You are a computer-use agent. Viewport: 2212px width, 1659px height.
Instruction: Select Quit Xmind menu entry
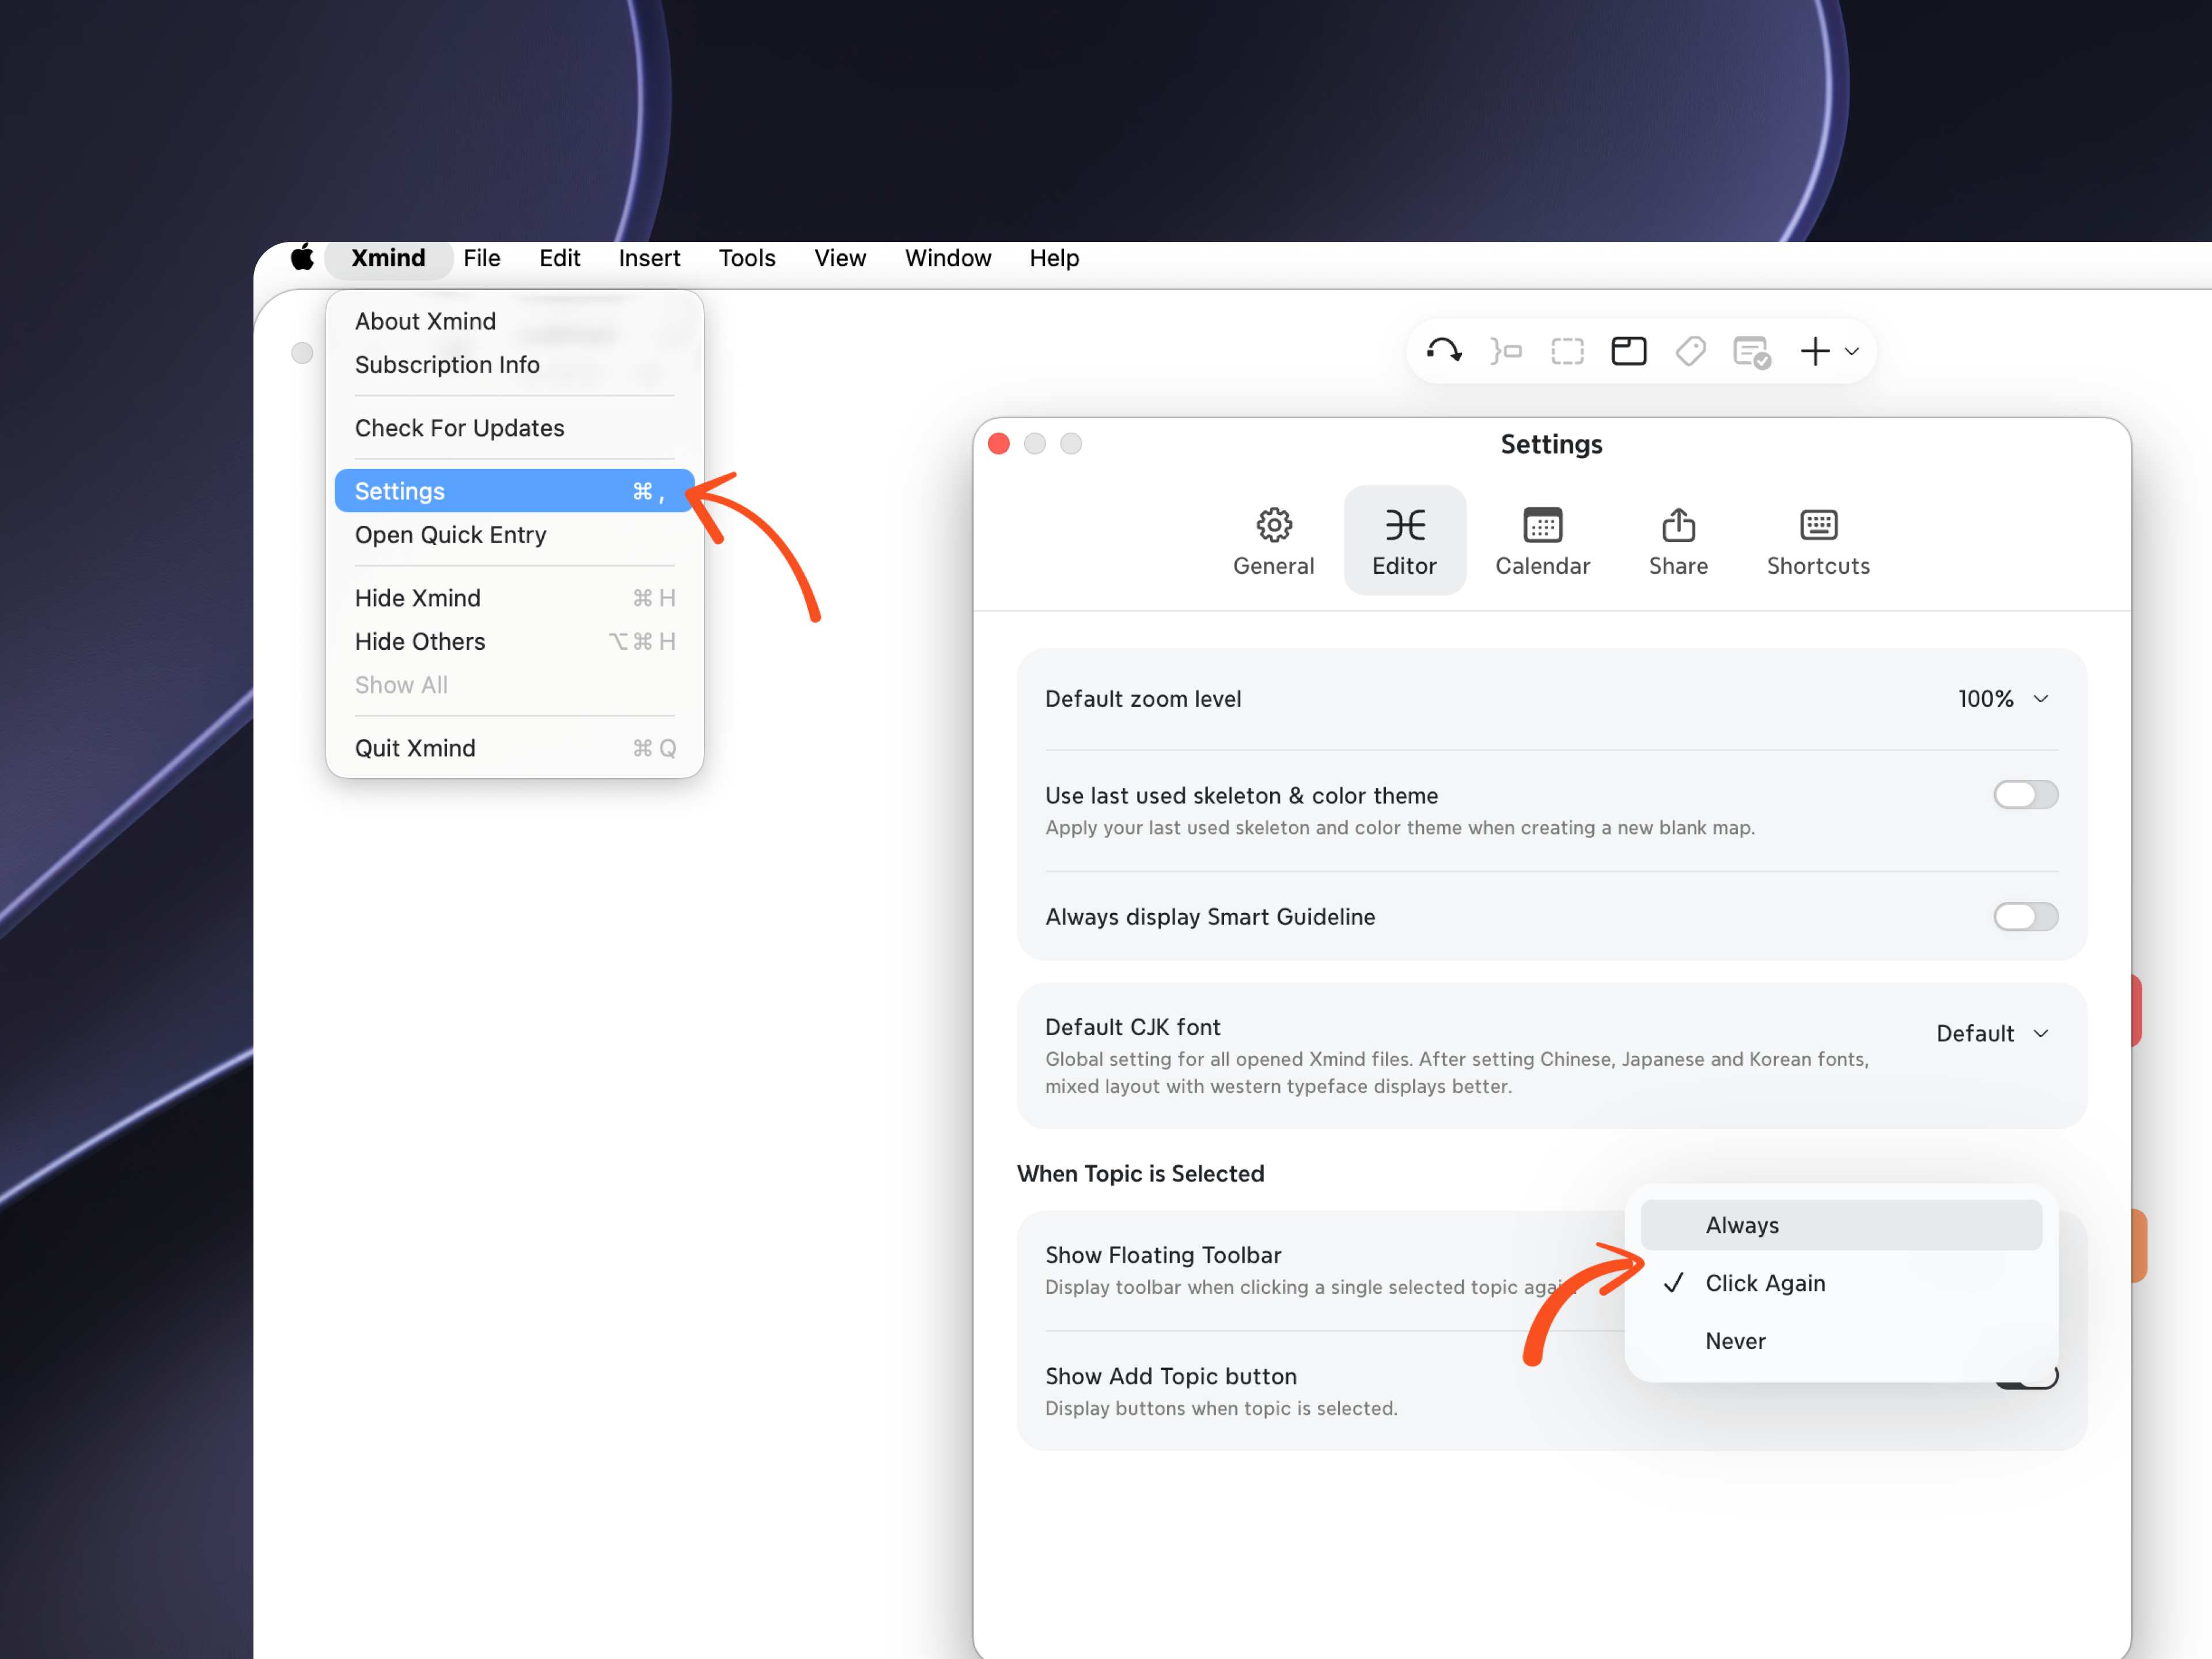coord(514,748)
